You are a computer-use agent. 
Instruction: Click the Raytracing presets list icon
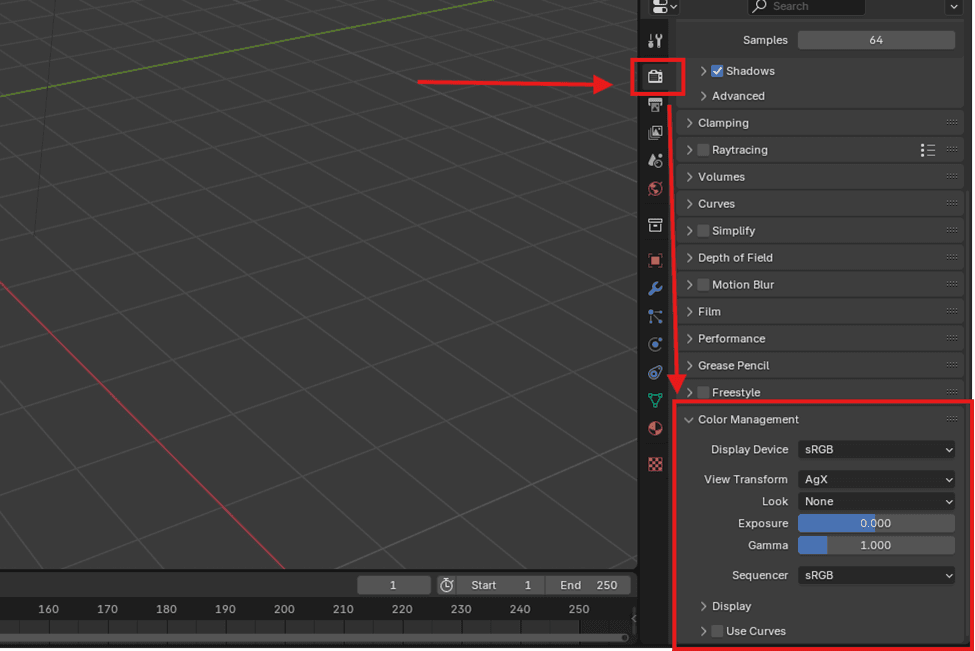point(928,150)
